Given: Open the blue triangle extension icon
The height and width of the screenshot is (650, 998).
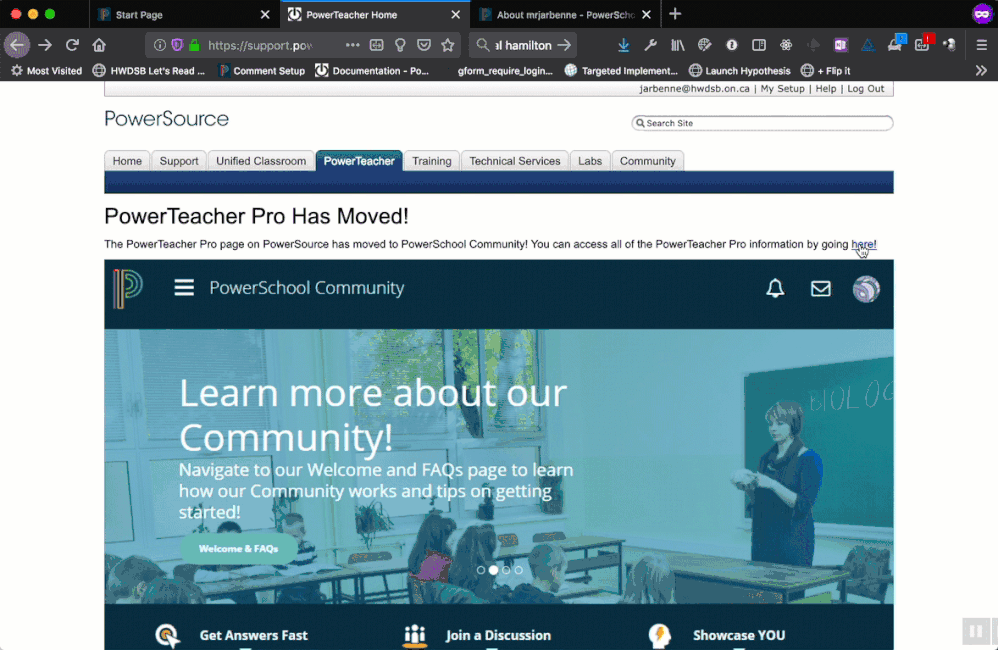Looking at the screenshot, I should 868,45.
